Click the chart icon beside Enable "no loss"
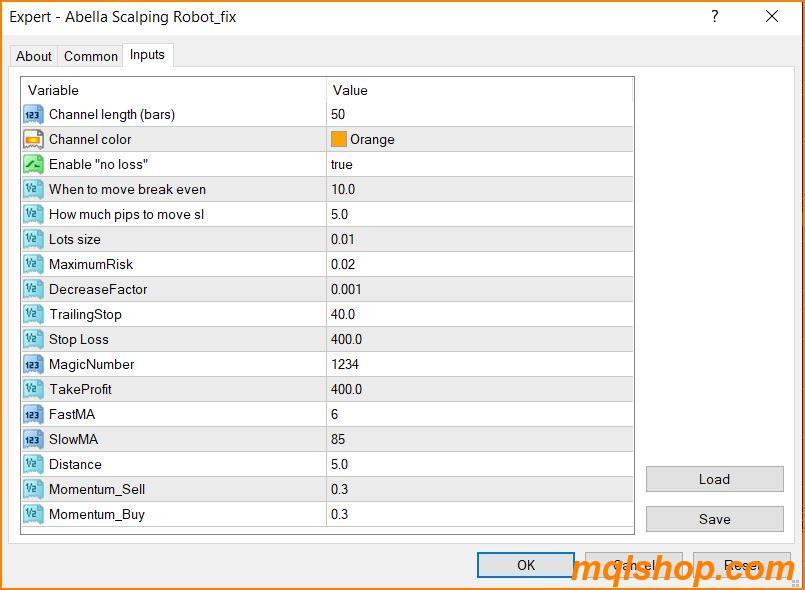 pos(33,164)
